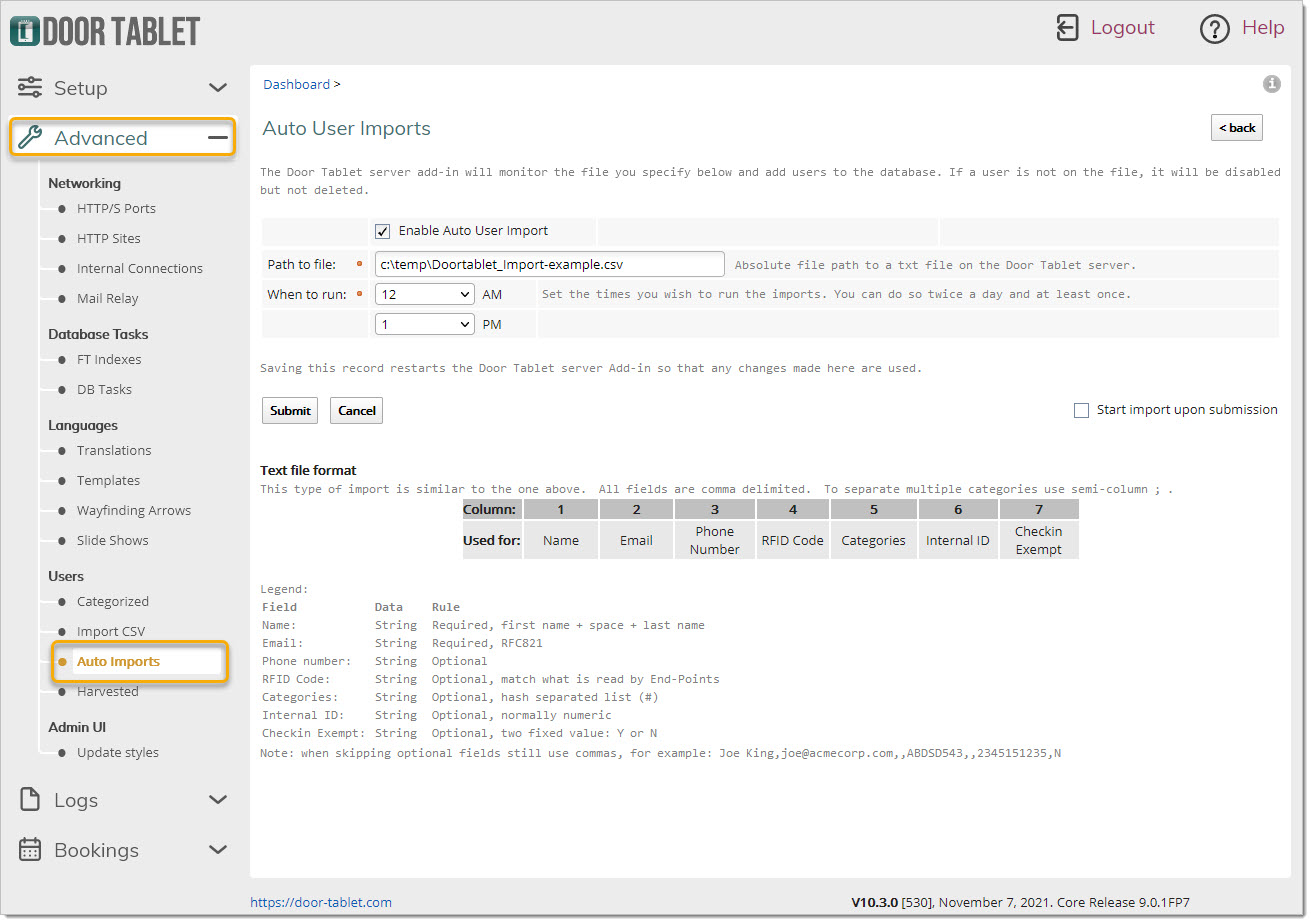Click the Logout door icon
This screenshot has width=1311, height=923.
[x=1068, y=28]
